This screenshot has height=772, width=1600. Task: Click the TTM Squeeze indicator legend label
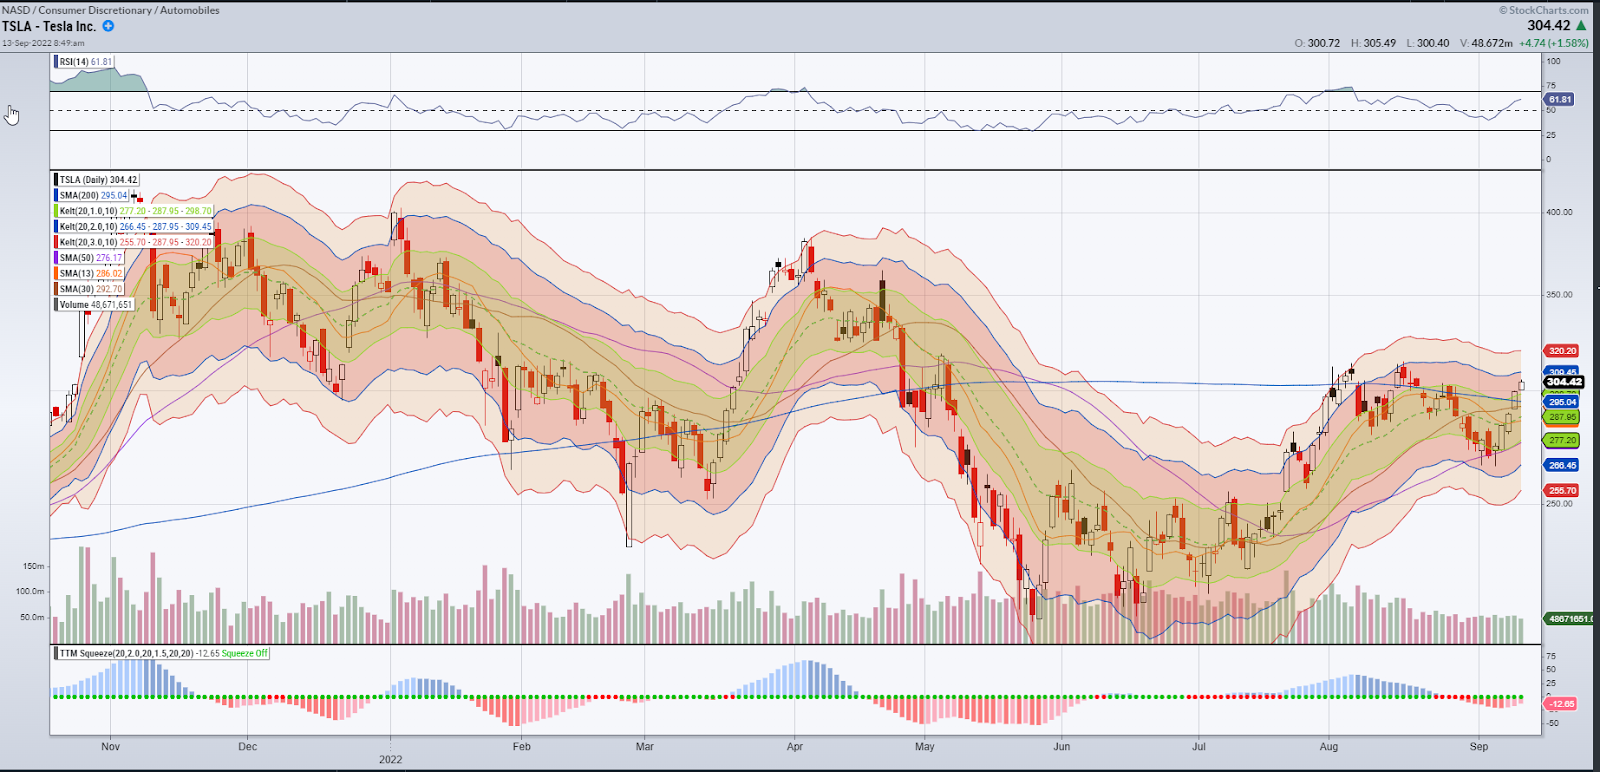point(162,653)
